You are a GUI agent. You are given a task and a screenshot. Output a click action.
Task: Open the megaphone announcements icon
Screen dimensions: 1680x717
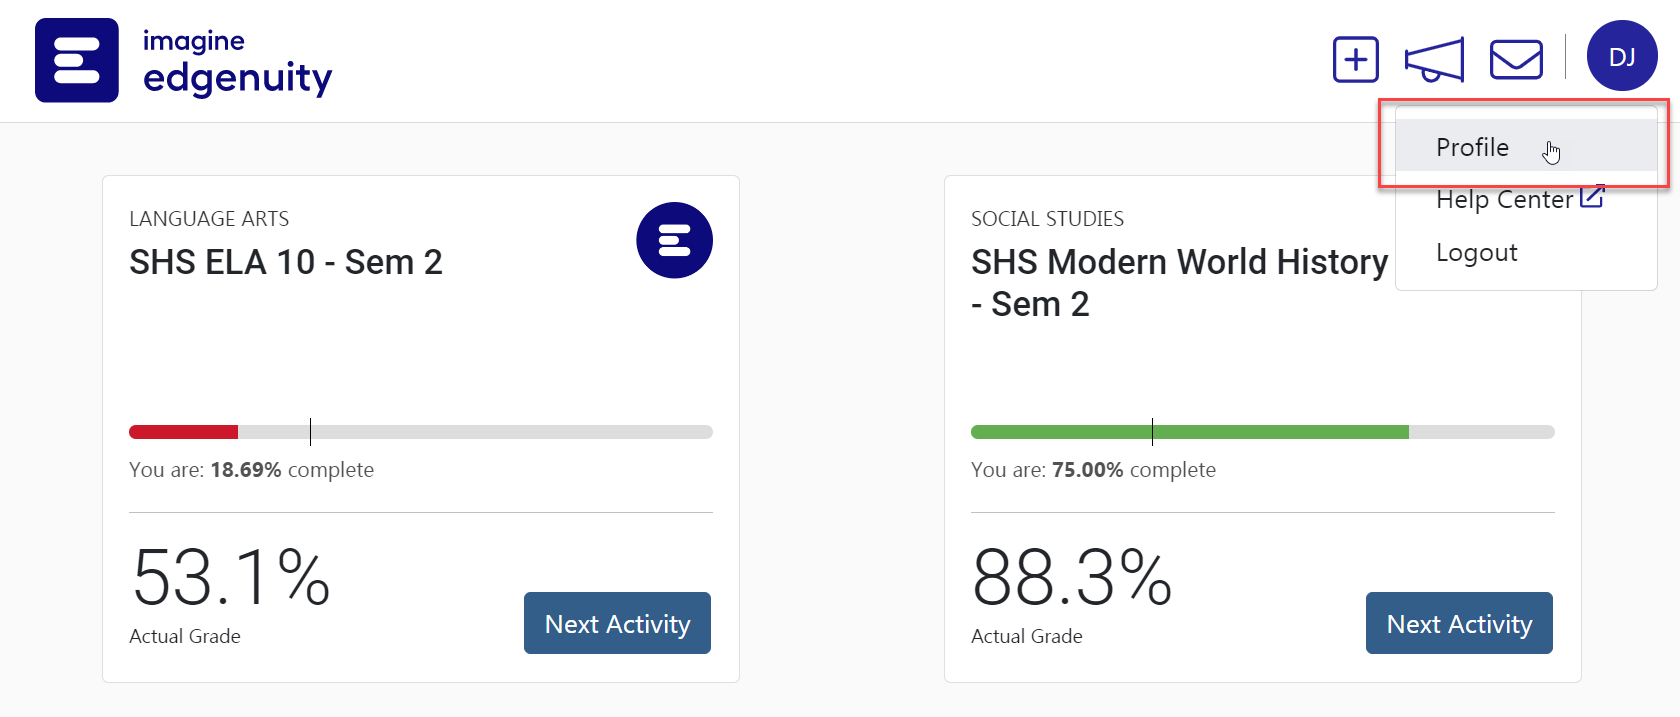tap(1434, 60)
